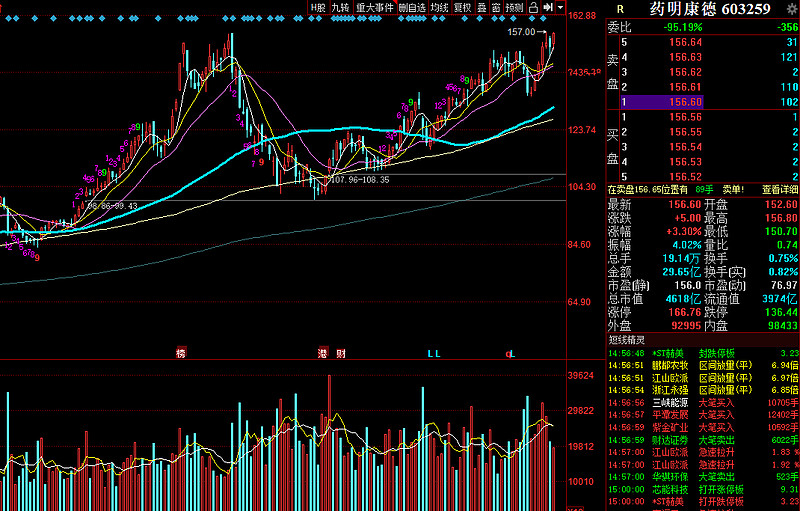Select sell level 1 price 156.60
Image resolution: width=800 pixels, height=511 pixels.
tap(685, 102)
